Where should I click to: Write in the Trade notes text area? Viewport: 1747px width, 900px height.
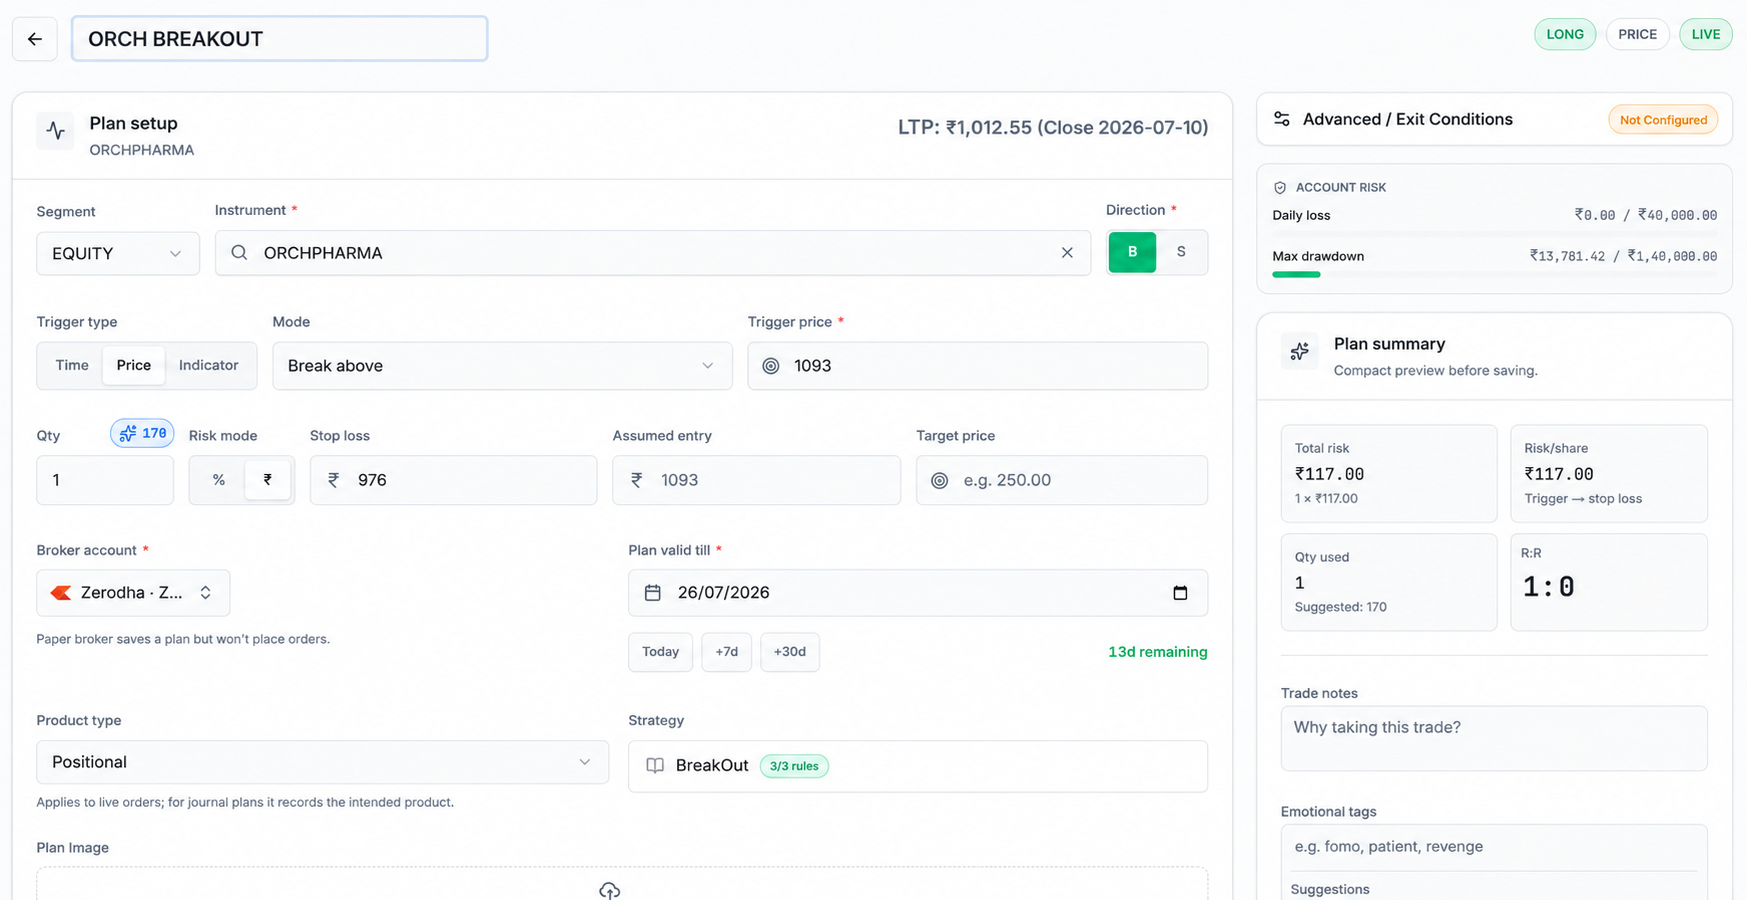click(1494, 739)
